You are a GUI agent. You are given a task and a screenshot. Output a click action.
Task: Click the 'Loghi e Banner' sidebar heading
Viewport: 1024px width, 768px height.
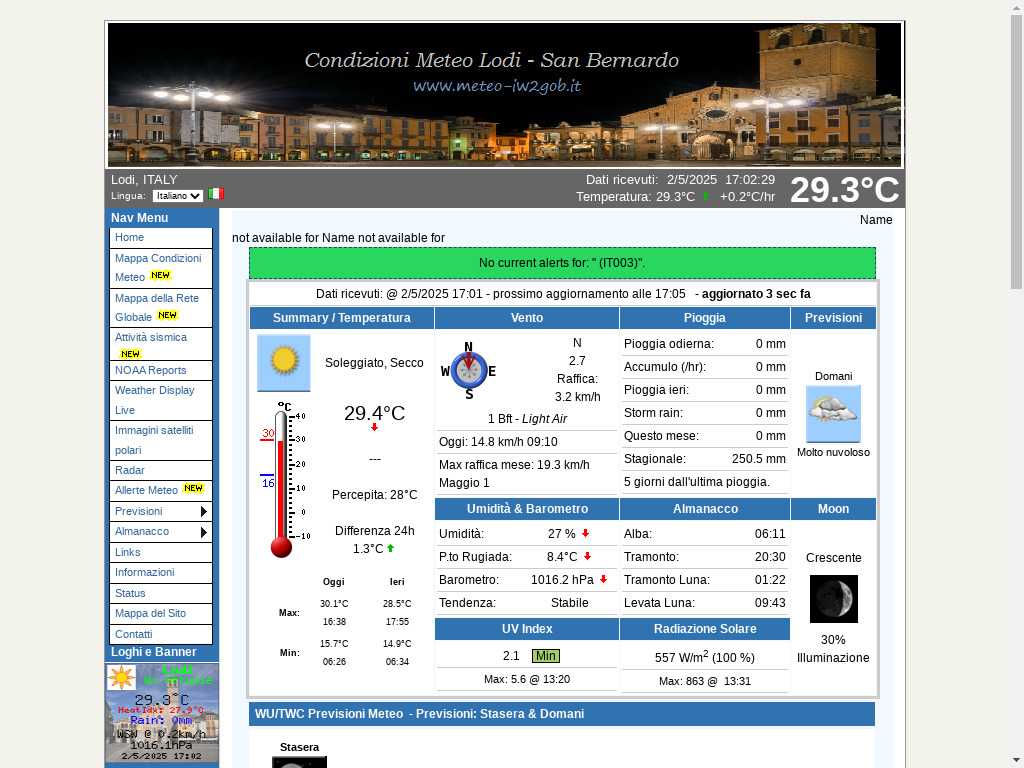click(153, 652)
